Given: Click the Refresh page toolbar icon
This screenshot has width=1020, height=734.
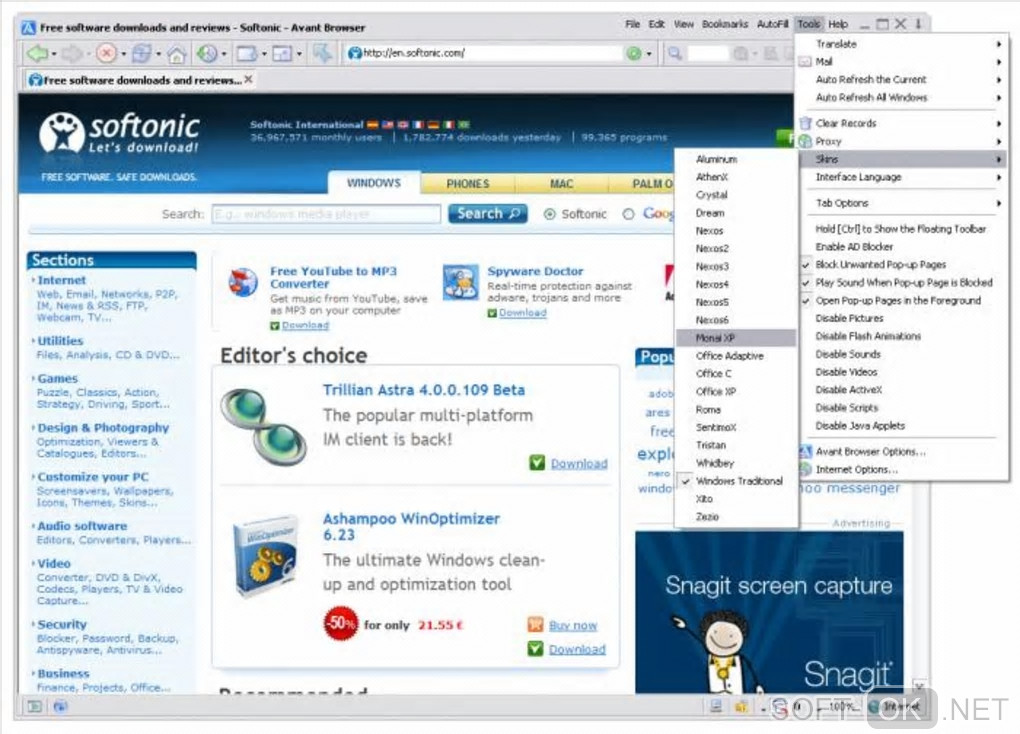Looking at the screenshot, I should pyautogui.click(x=141, y=53).
